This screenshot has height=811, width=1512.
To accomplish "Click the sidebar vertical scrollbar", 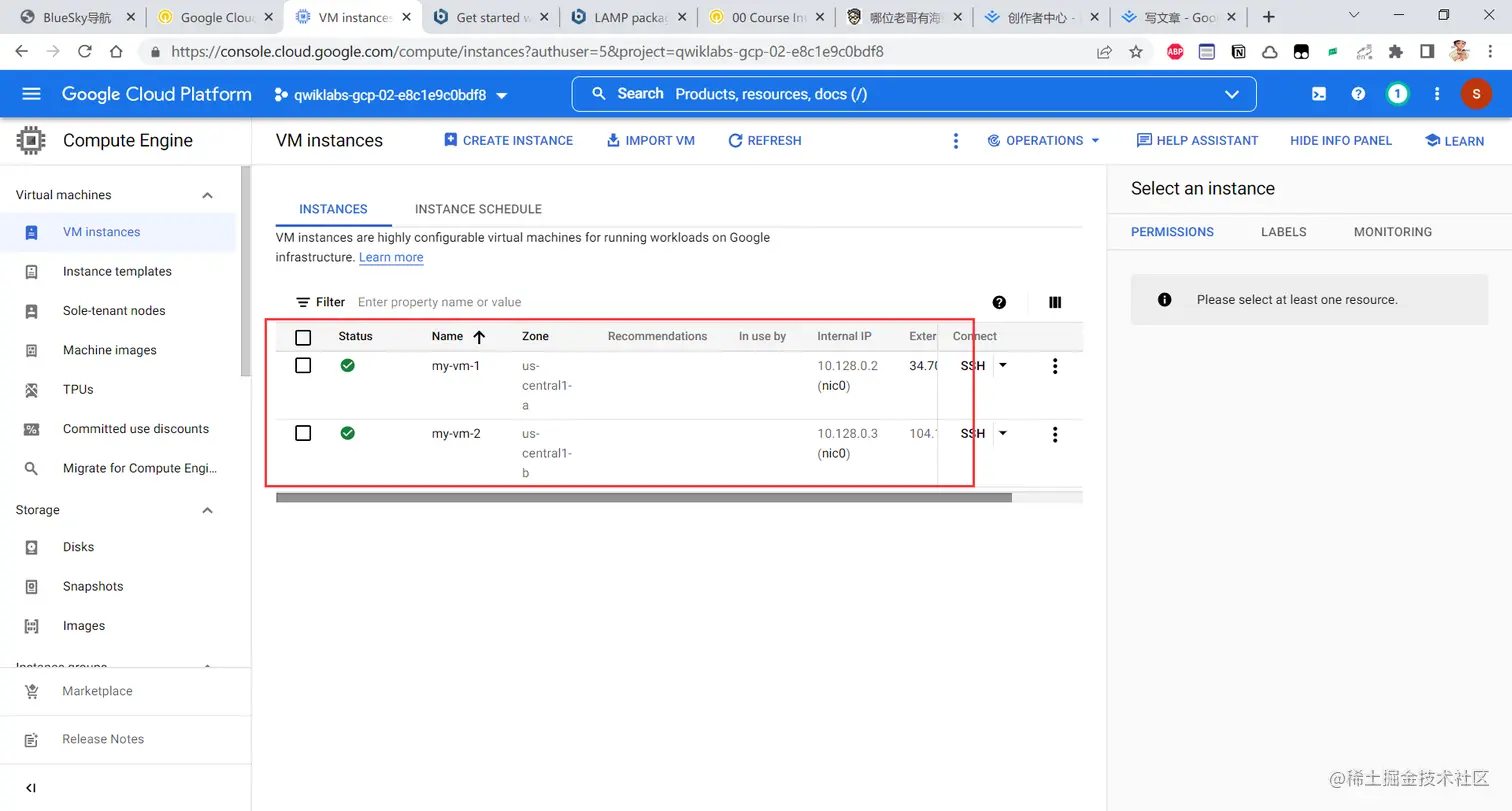I will [246, 270].
